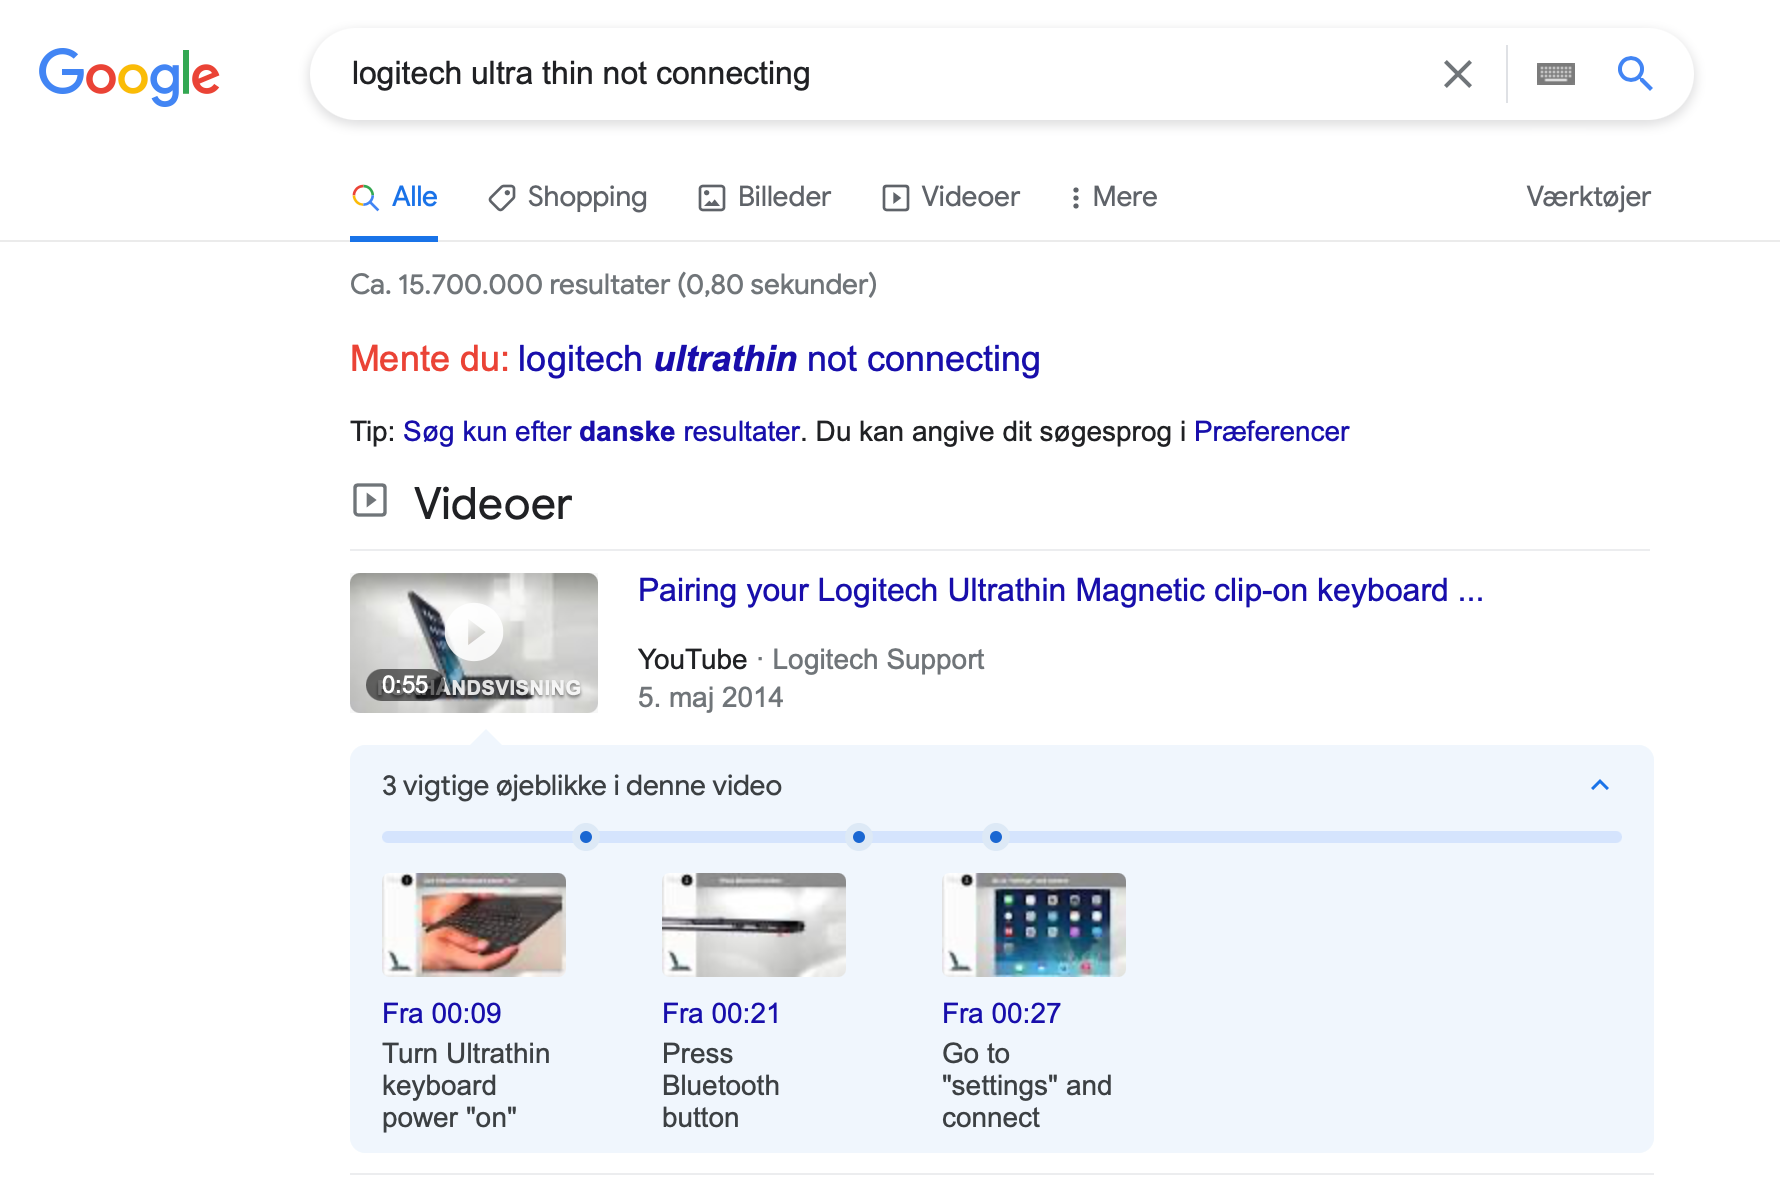1780x1182 pixels.
Task: Click the first timeline marker dot
Action: pyautogui.click(x=586, y=837)
